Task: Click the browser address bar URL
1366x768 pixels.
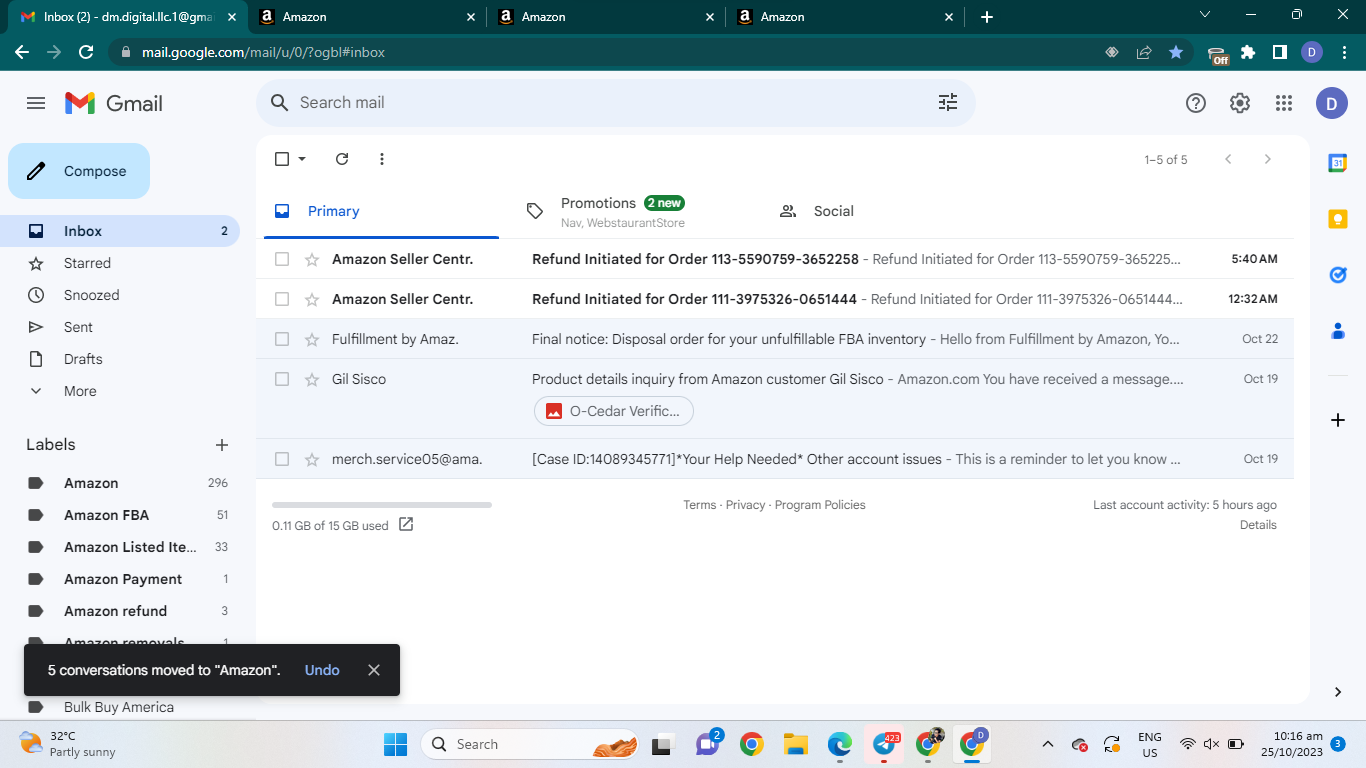Action: pyautogui.click(x=263, y=52)
